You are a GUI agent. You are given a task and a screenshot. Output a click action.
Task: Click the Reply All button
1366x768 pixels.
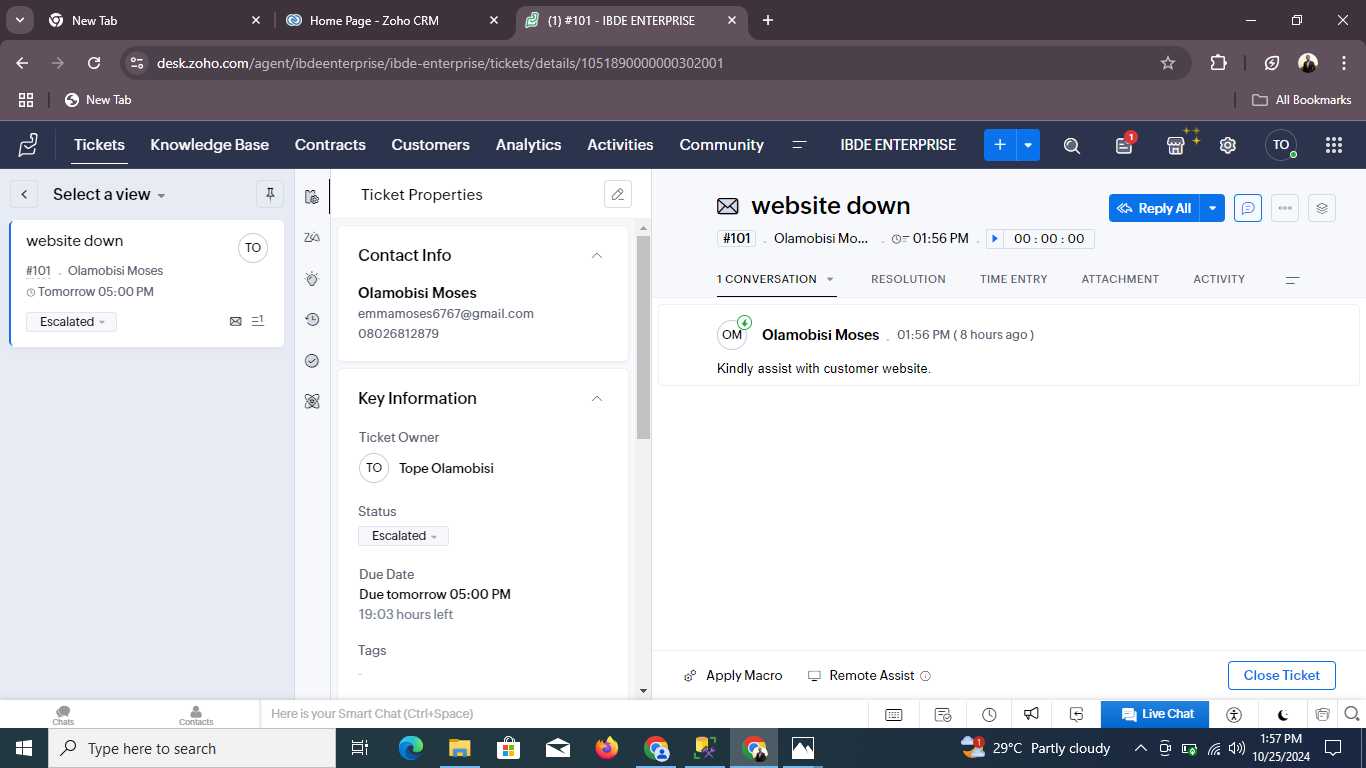(1154, 208)
